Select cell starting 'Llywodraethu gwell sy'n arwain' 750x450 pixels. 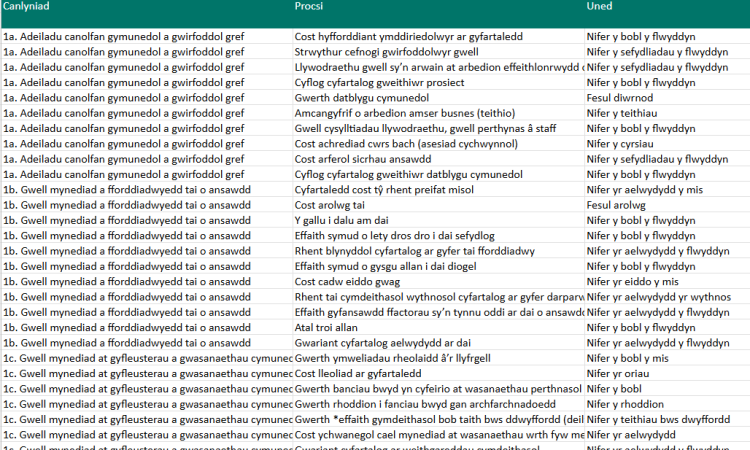[x=439, y=67]
